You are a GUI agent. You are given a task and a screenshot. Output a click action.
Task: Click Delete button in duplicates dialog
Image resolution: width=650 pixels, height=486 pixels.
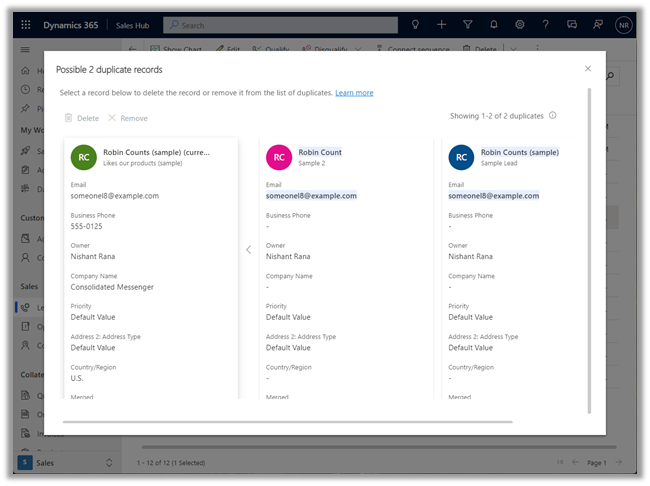[x=81, y=118]
